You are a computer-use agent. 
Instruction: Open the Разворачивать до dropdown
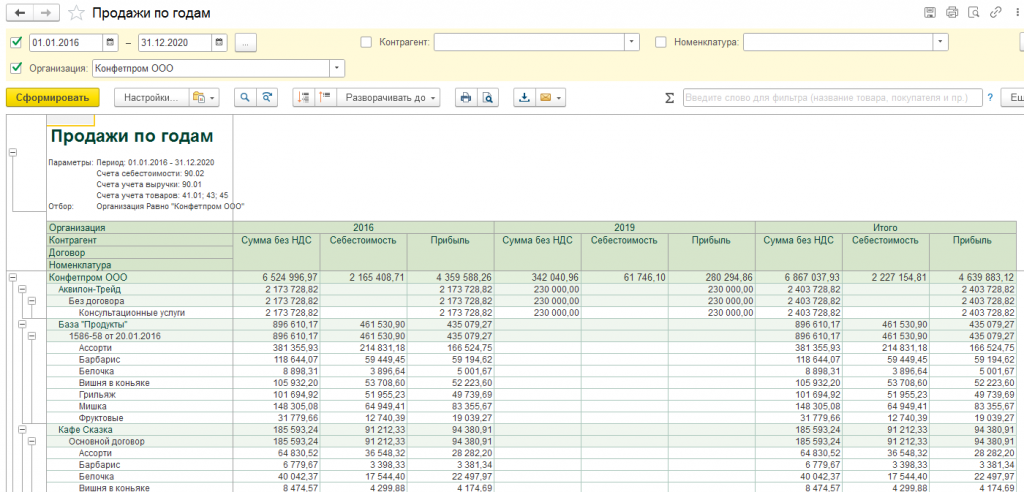pos(388,97)
